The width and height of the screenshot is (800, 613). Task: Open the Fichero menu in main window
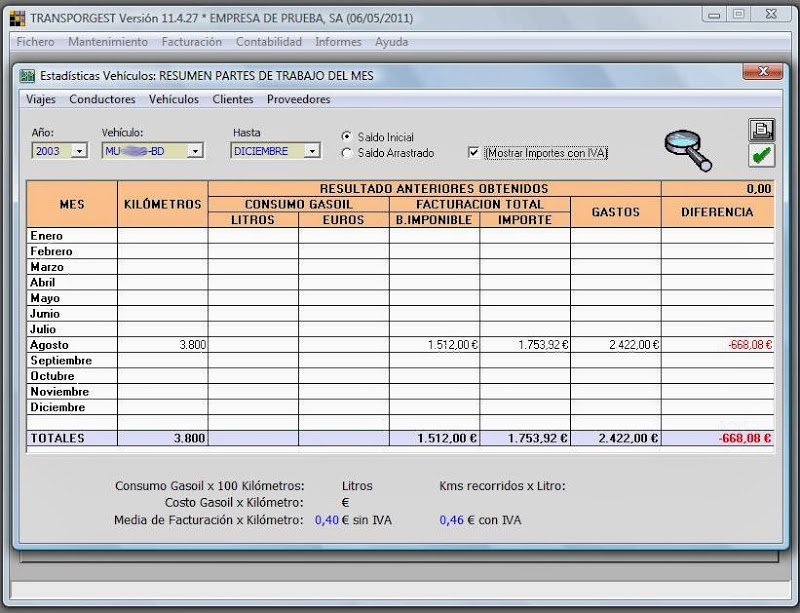coord(35,42)
